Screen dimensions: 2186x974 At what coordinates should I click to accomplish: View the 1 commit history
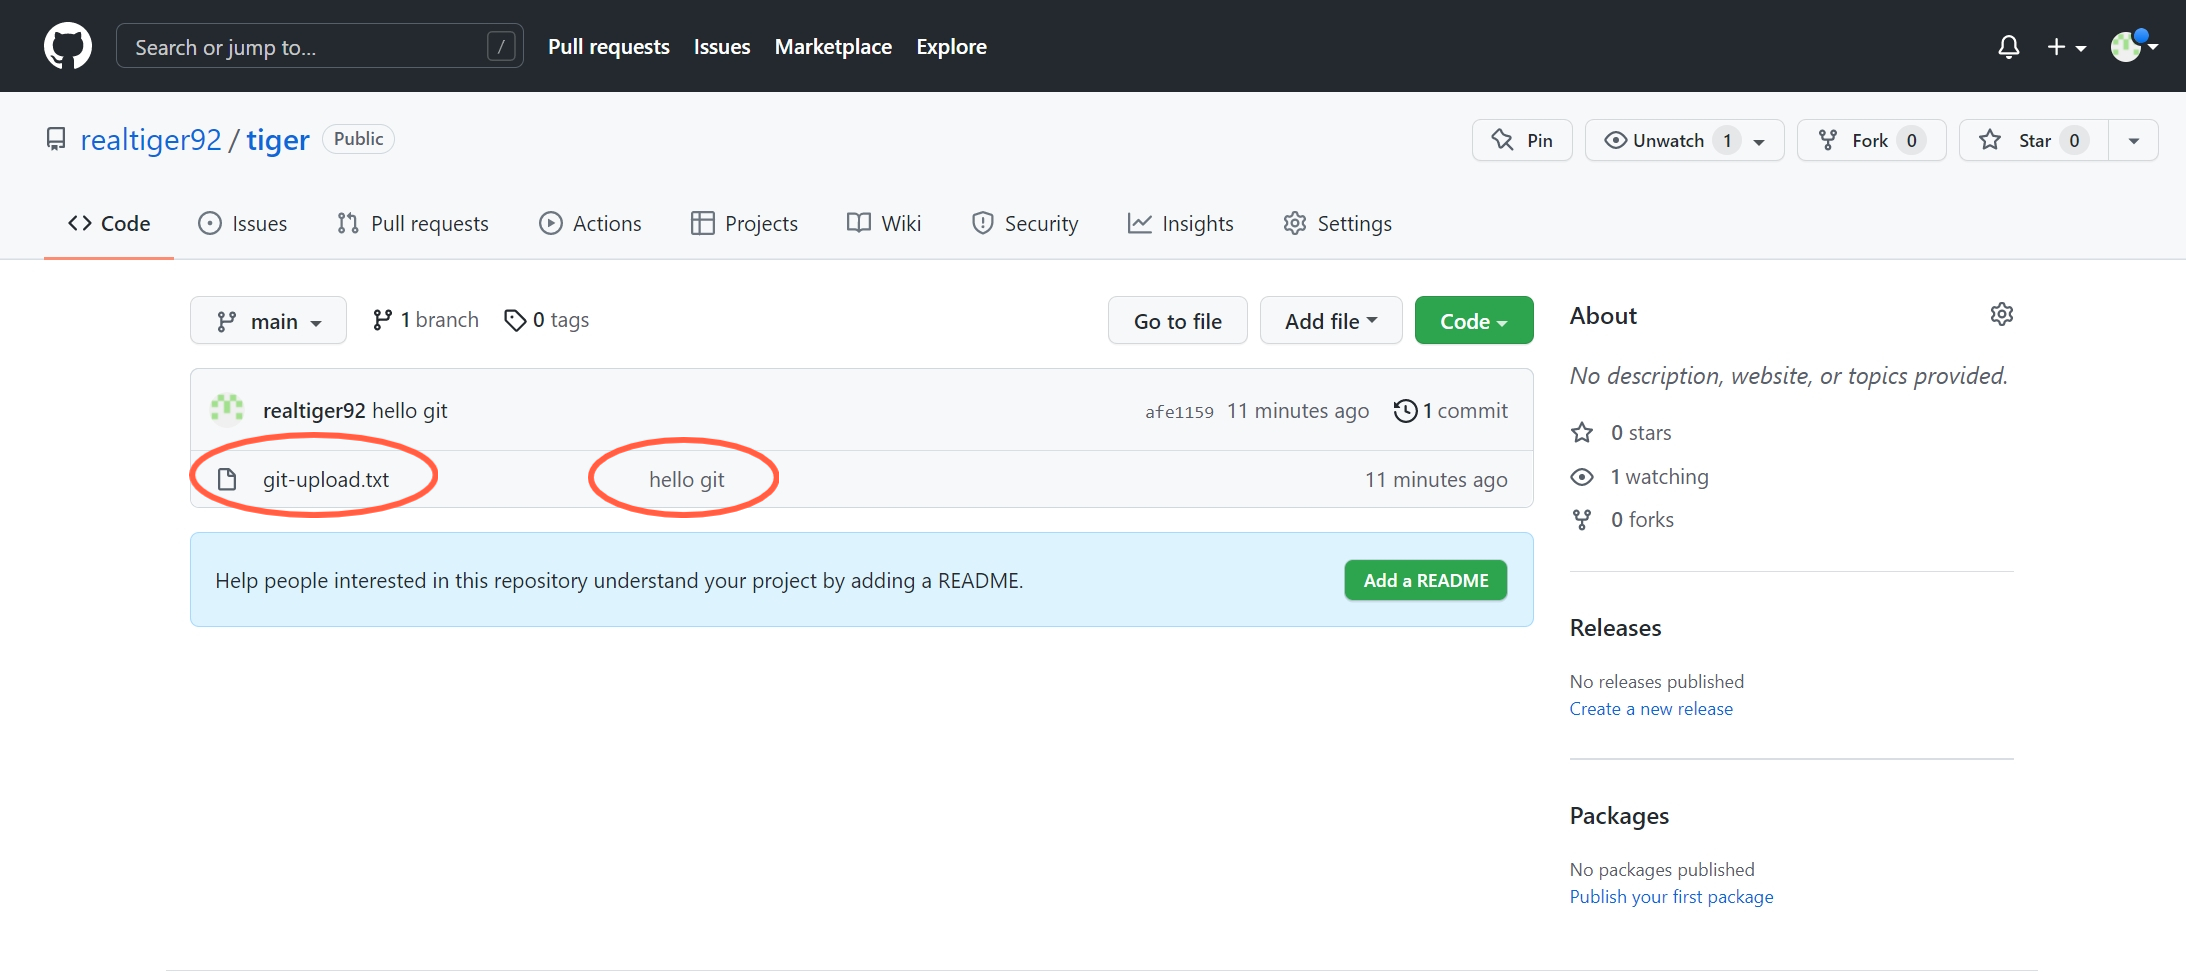1451,411
